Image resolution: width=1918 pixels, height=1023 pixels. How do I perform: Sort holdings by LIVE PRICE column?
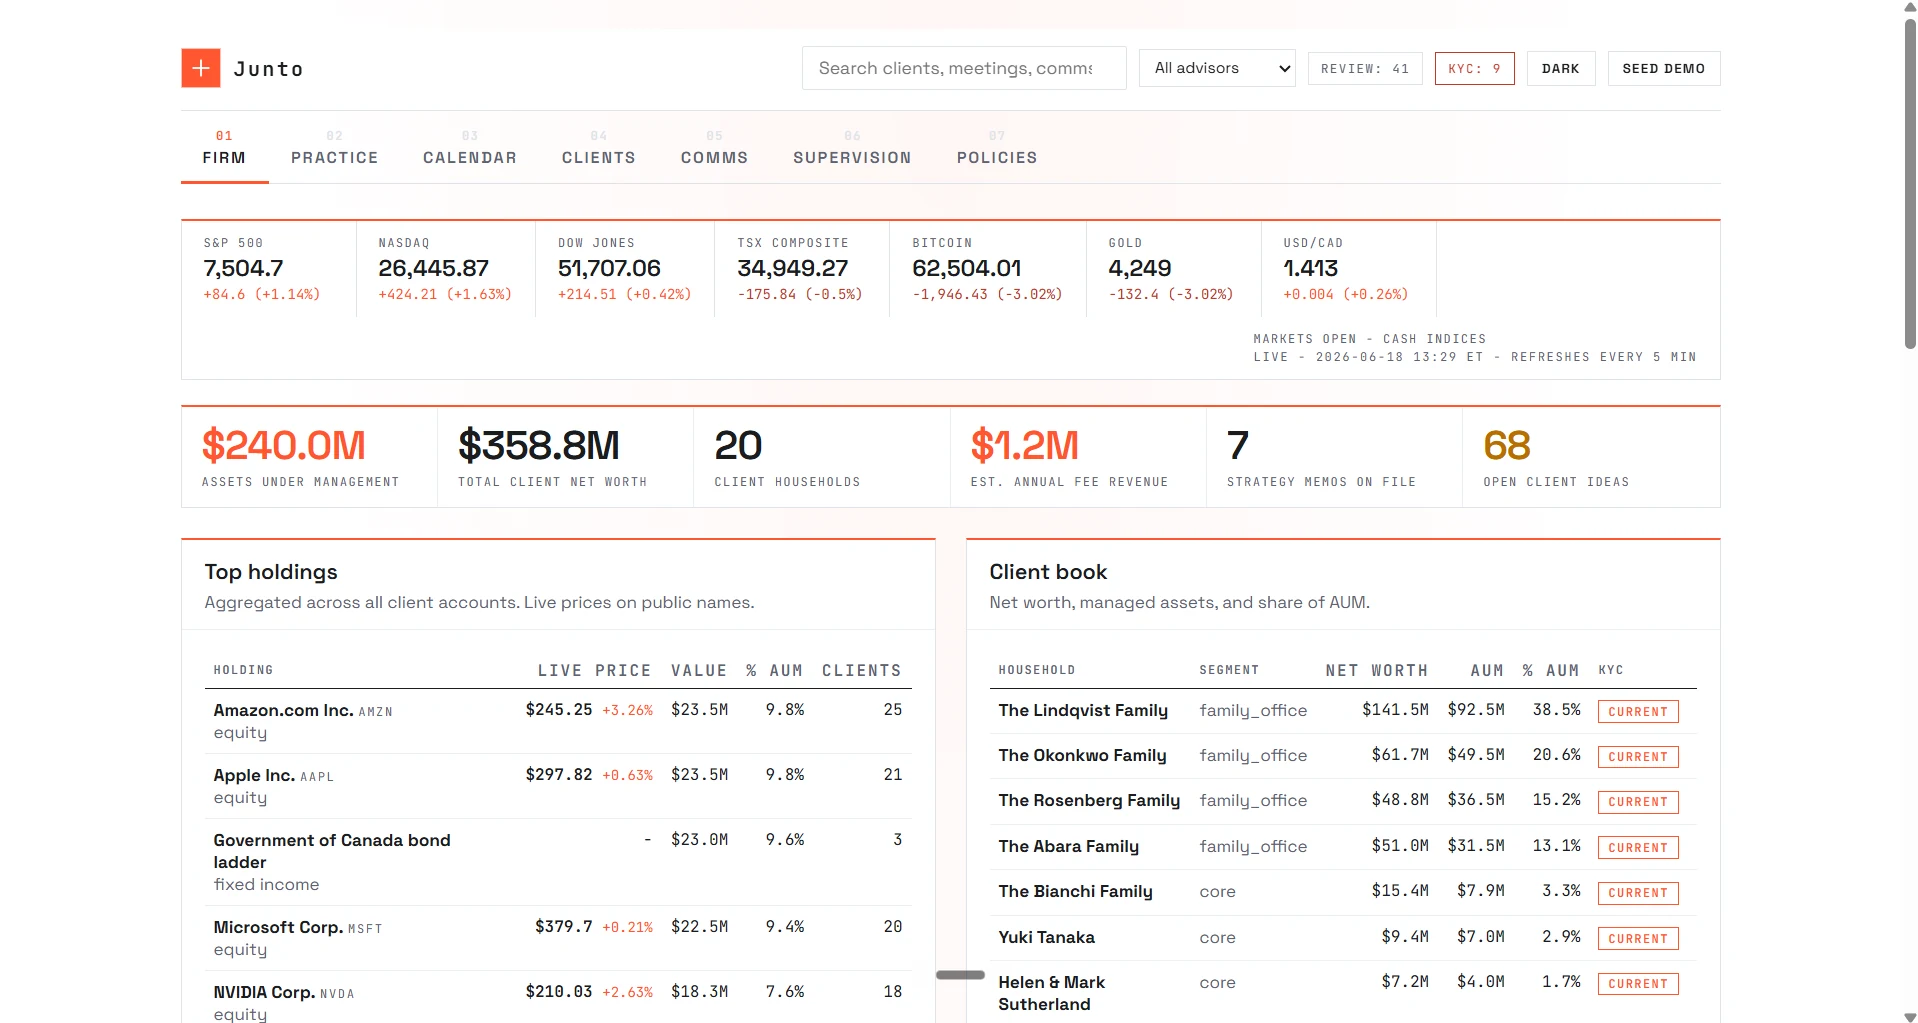594,670
